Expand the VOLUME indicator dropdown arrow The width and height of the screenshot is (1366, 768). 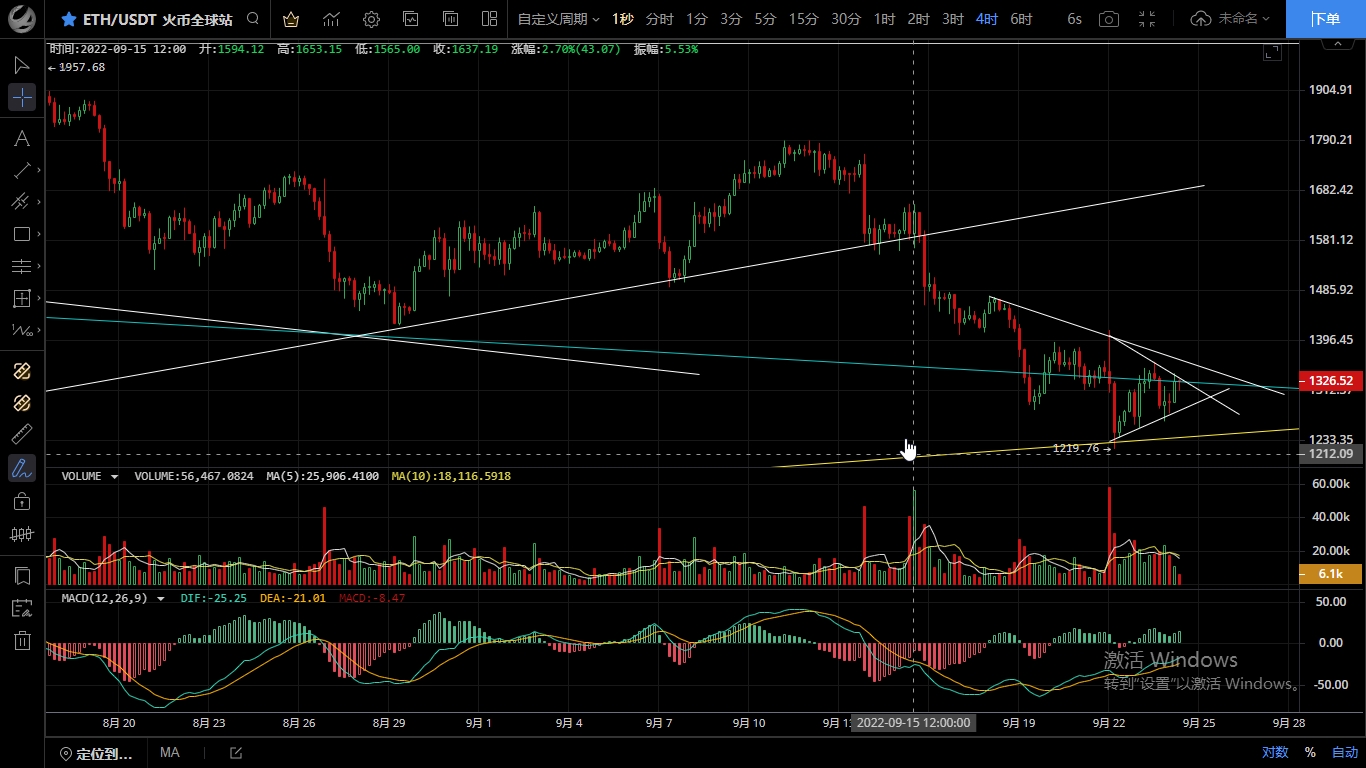tap(114, 477)
